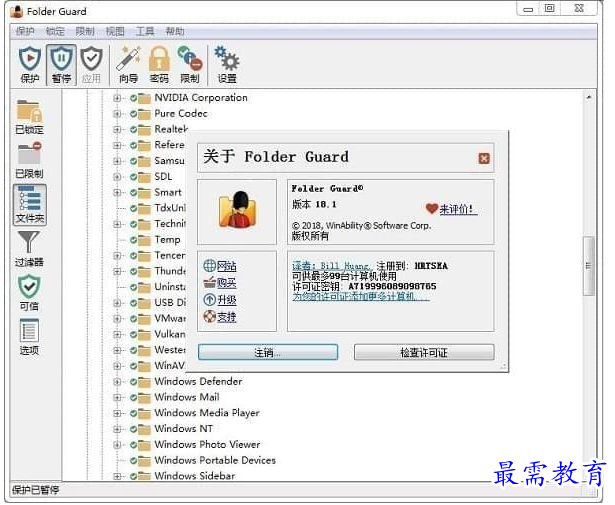This screenshot has height=505, width=615.
Task: Toggle green status mark of Pure Codec
Action: tap(133, 114)
